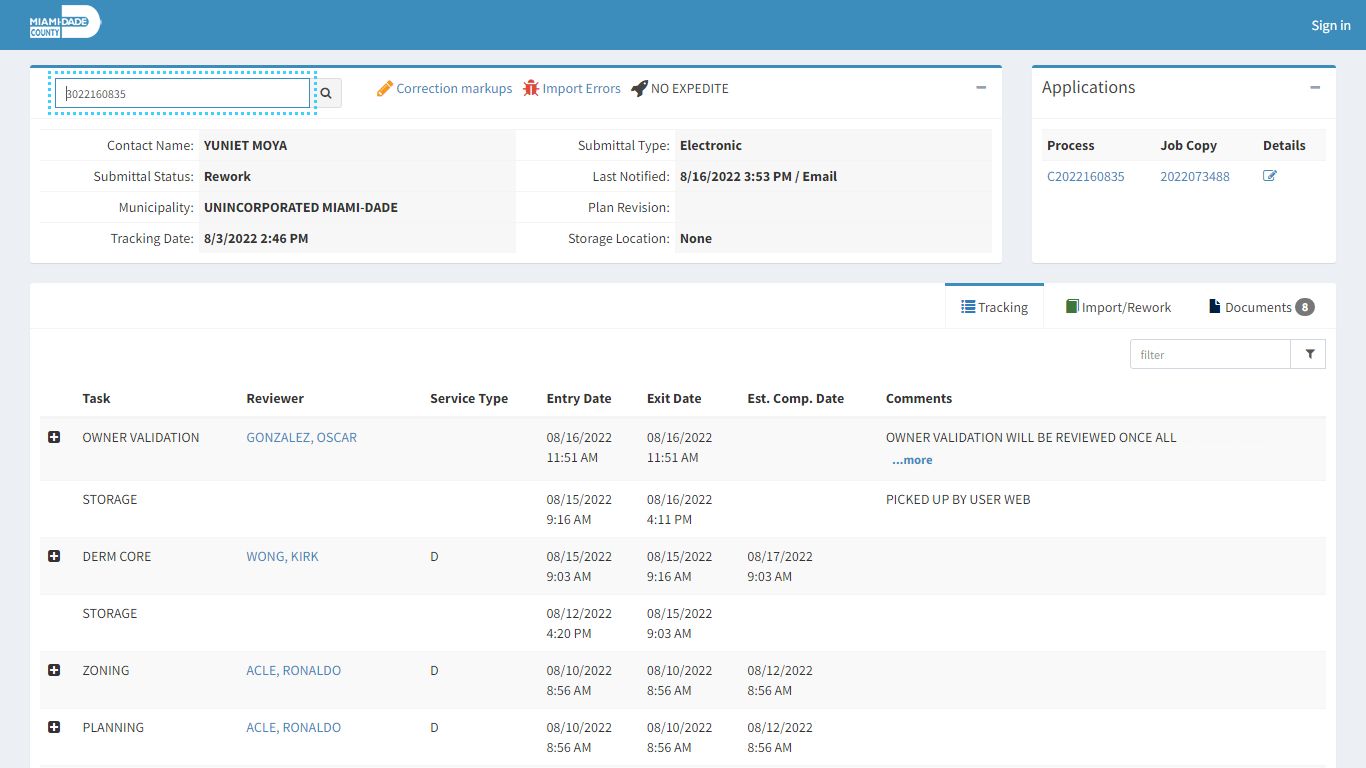Click the Documents count badge 8
The width and height of the screenshot is (1366, 768).
tap(1305, 307)
